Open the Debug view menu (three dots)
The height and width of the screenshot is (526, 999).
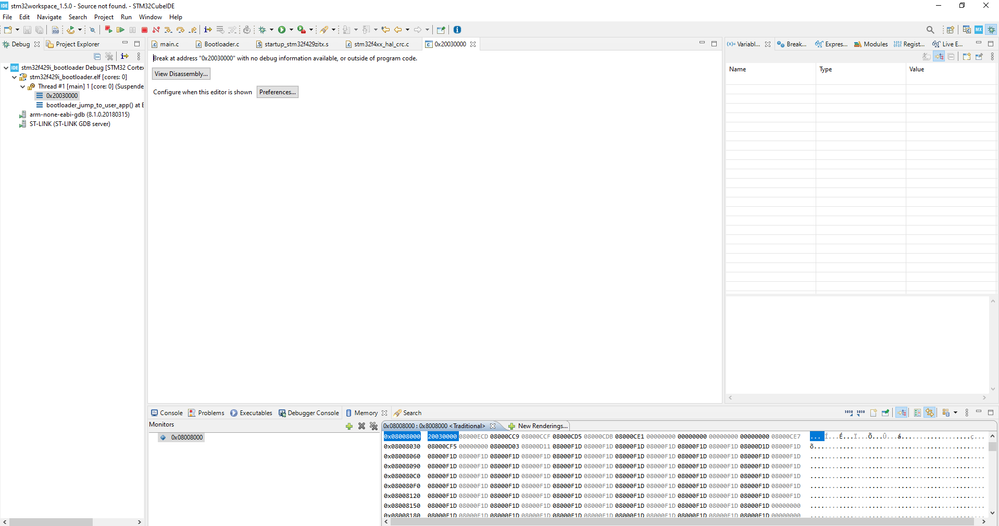(x=138, y=57)
